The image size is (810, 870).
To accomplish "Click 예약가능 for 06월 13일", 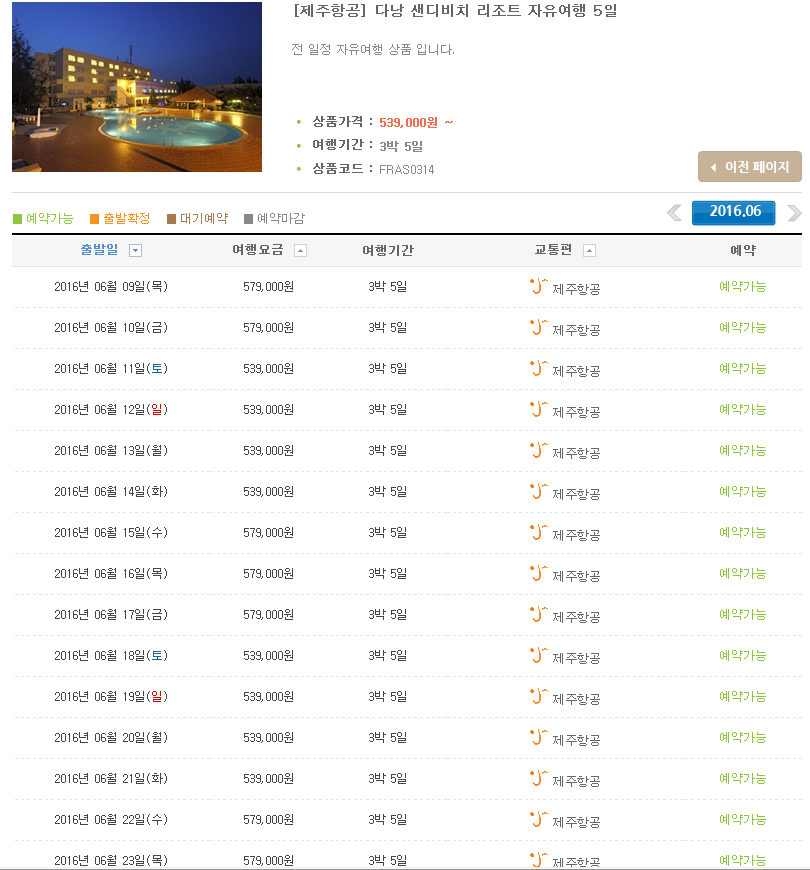I will point(742,451).
